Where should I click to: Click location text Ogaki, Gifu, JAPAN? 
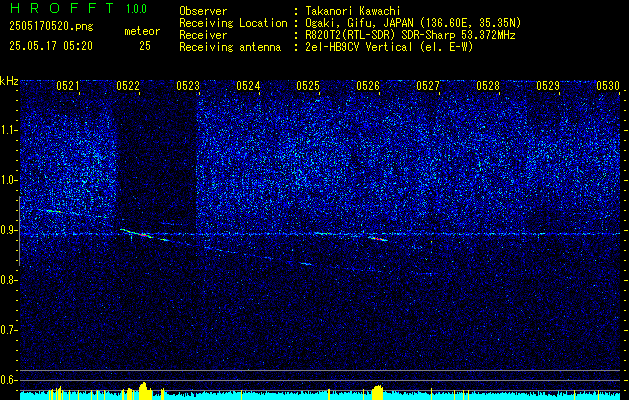tap(359, 23)
